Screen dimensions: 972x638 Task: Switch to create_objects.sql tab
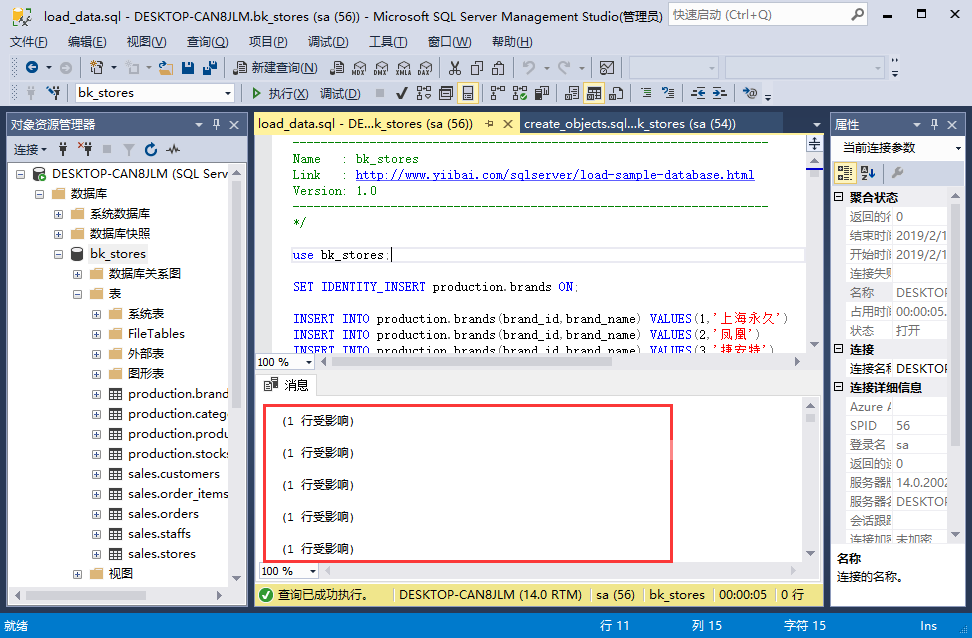pos(630,124)
